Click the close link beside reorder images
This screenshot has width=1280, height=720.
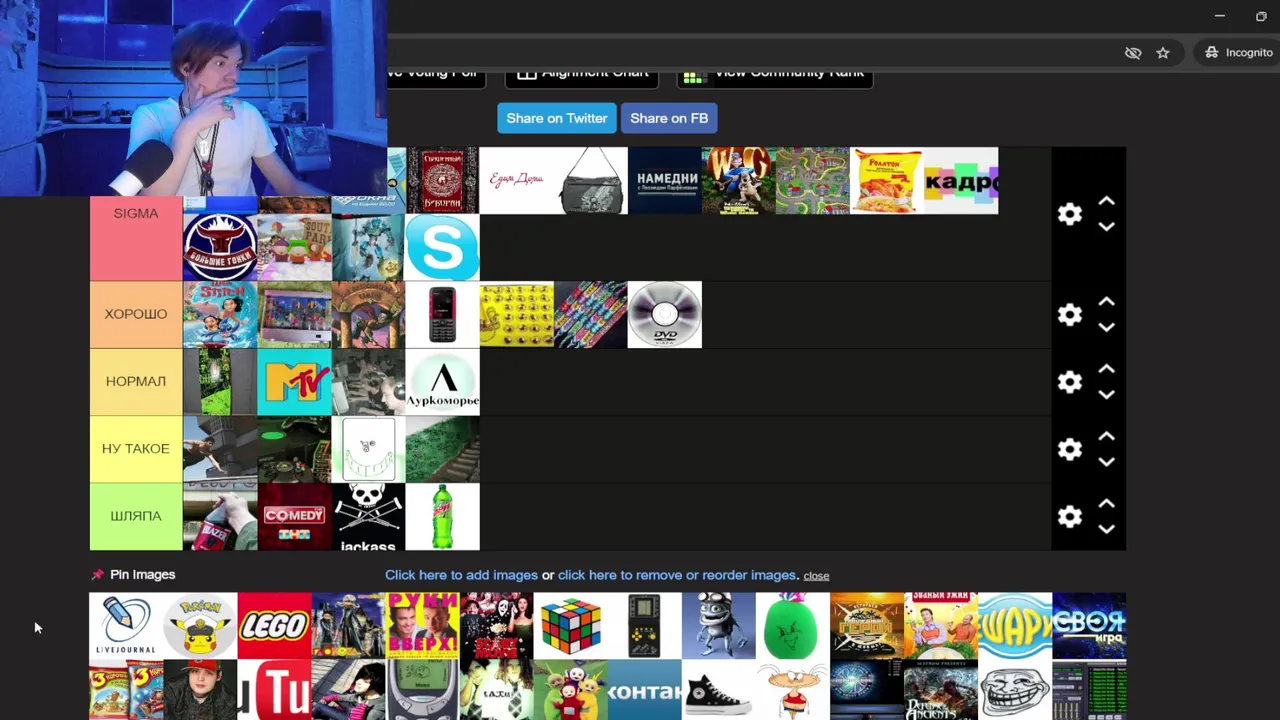click(816, 576)
